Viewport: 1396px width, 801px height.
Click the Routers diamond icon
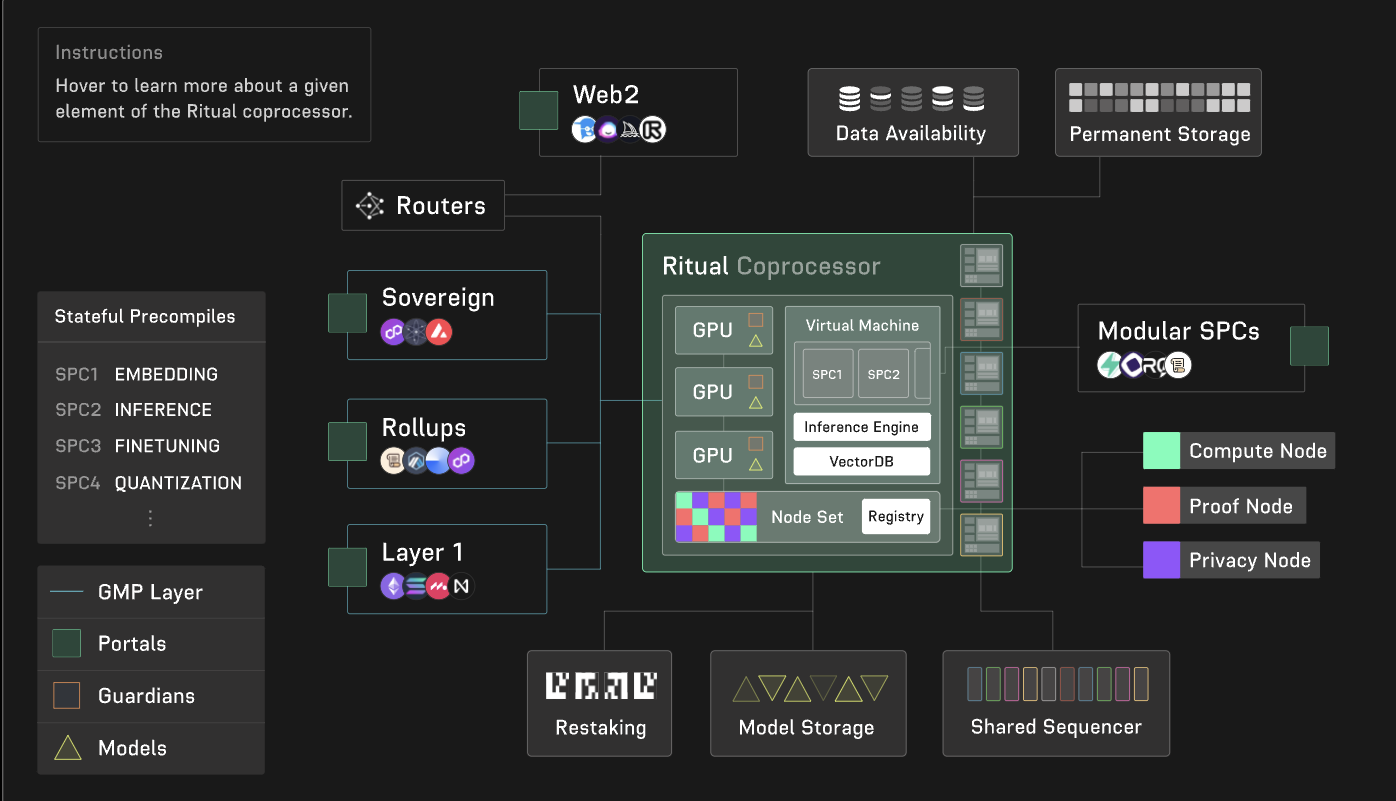[x=369, y=205]
